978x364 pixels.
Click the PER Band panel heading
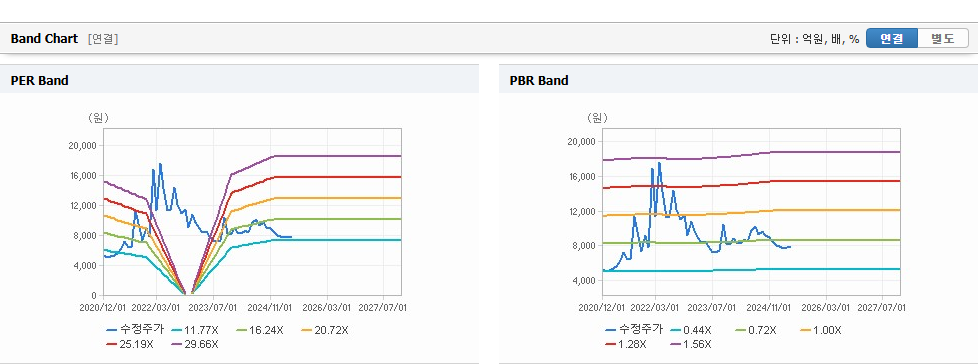39,80
